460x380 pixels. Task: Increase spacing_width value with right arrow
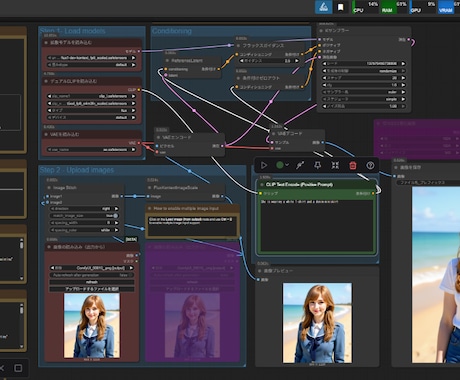click(x=116, y=223)
